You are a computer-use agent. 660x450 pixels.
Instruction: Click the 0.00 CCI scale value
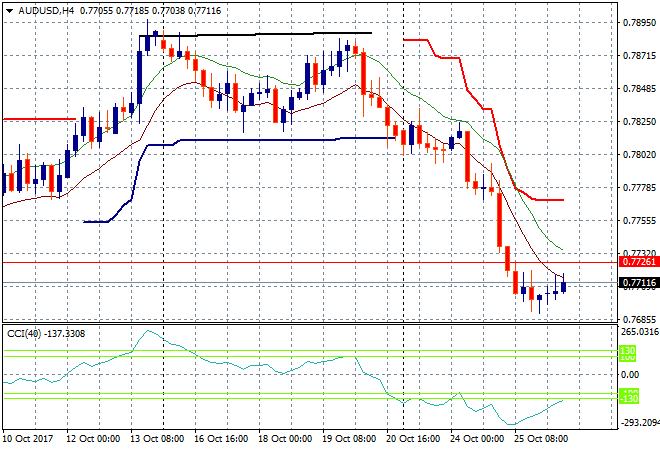[x=630, y=375]
